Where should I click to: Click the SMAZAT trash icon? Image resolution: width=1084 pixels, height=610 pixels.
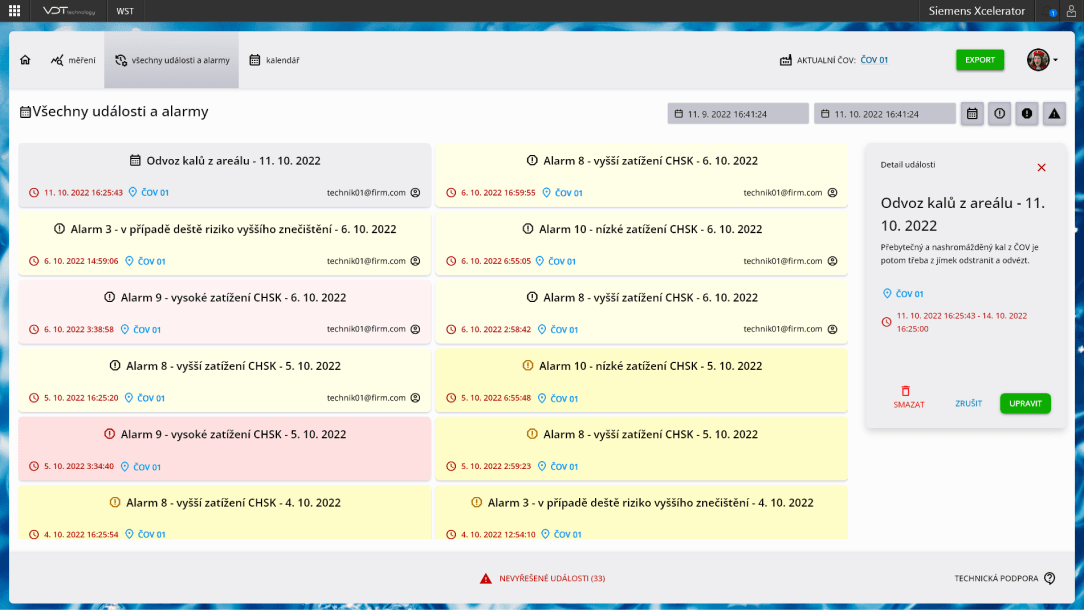point(906,391)
